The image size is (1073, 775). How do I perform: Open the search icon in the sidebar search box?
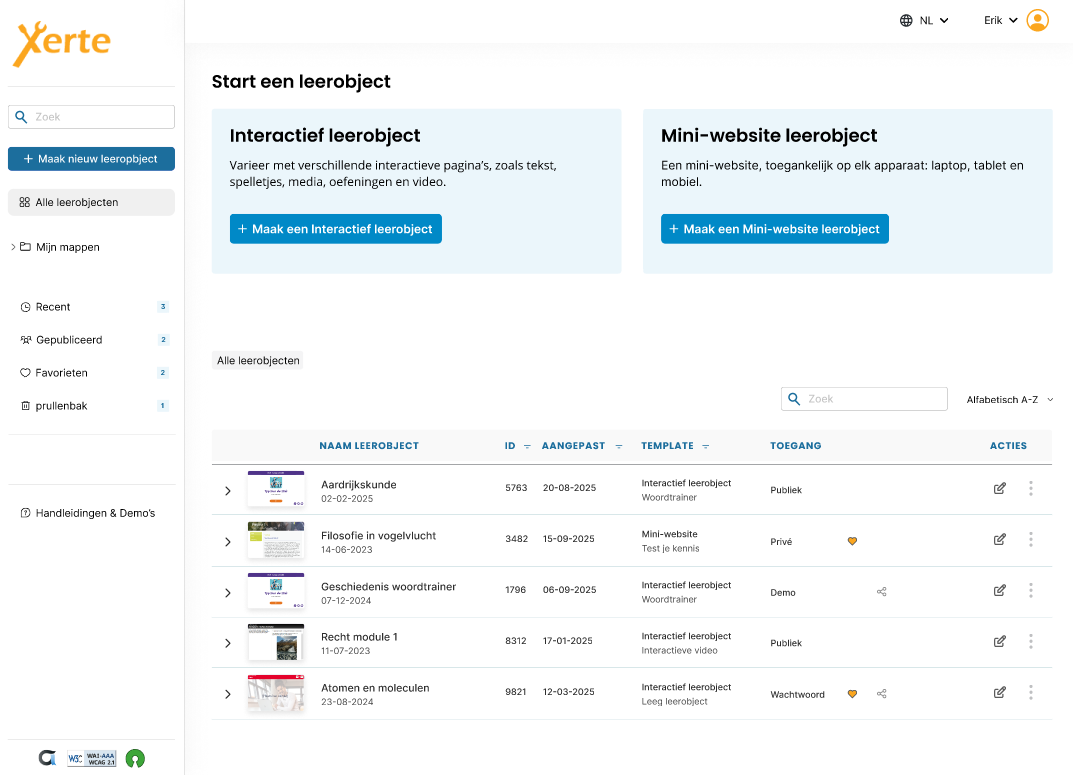[x=21, y=116]
